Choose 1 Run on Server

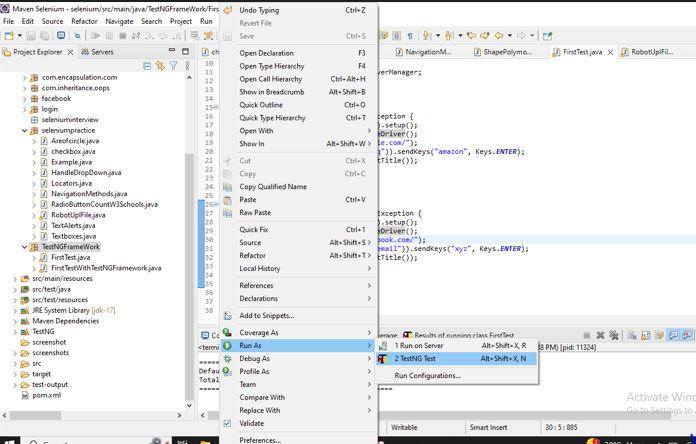coord(456,345)
